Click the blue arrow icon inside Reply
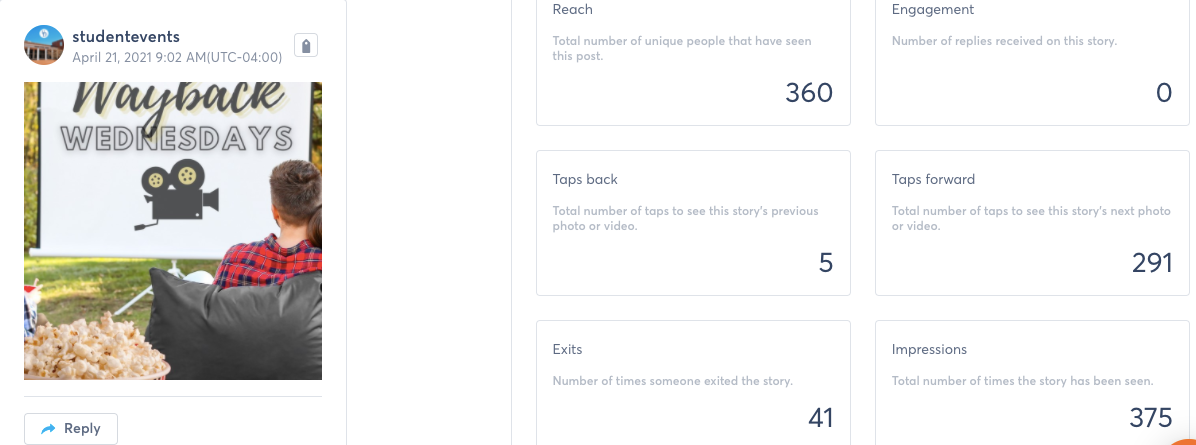Image resolution: width=1196 pixels, height=445 pixels. [x=48, y=429]
